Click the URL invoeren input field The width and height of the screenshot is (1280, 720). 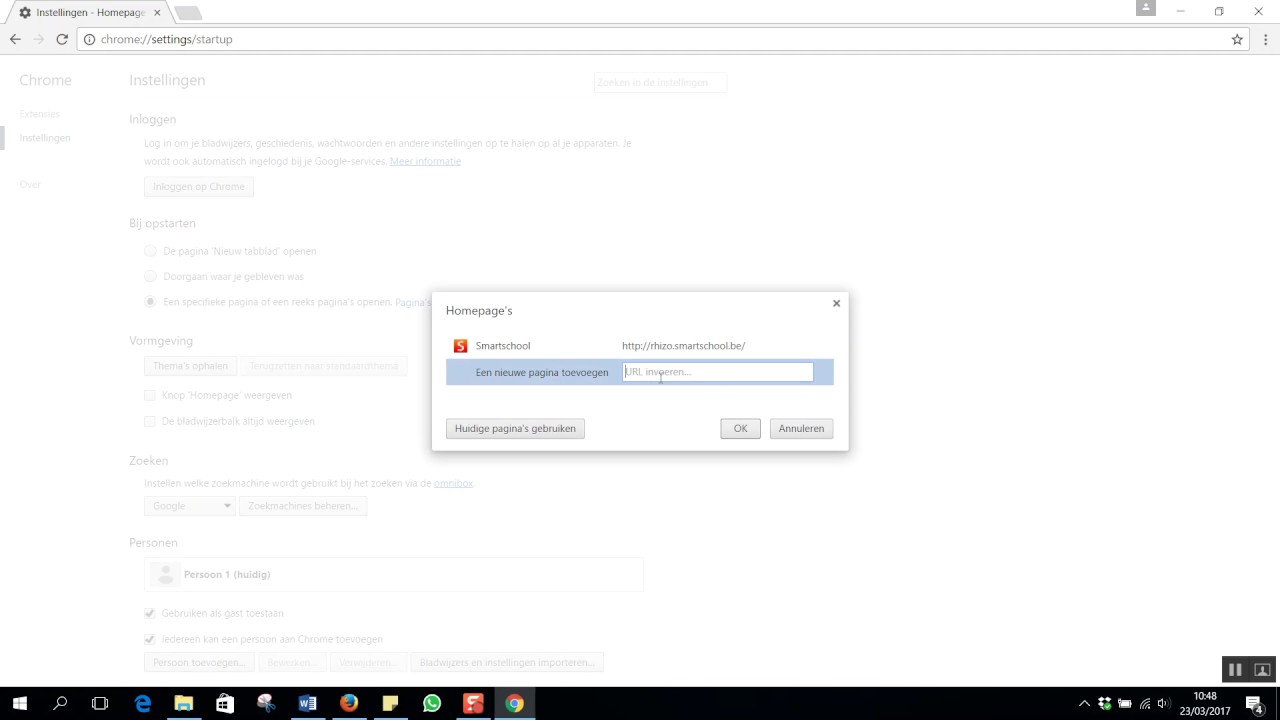pyautogui.click(x=717, y=372)
